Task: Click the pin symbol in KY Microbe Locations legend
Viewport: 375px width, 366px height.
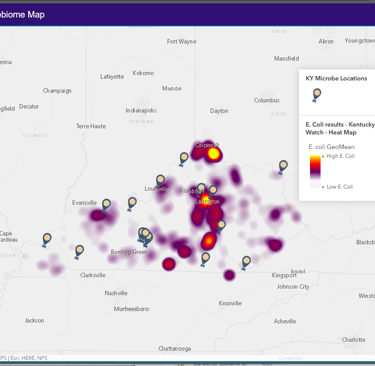Action: tap(317, 95)
